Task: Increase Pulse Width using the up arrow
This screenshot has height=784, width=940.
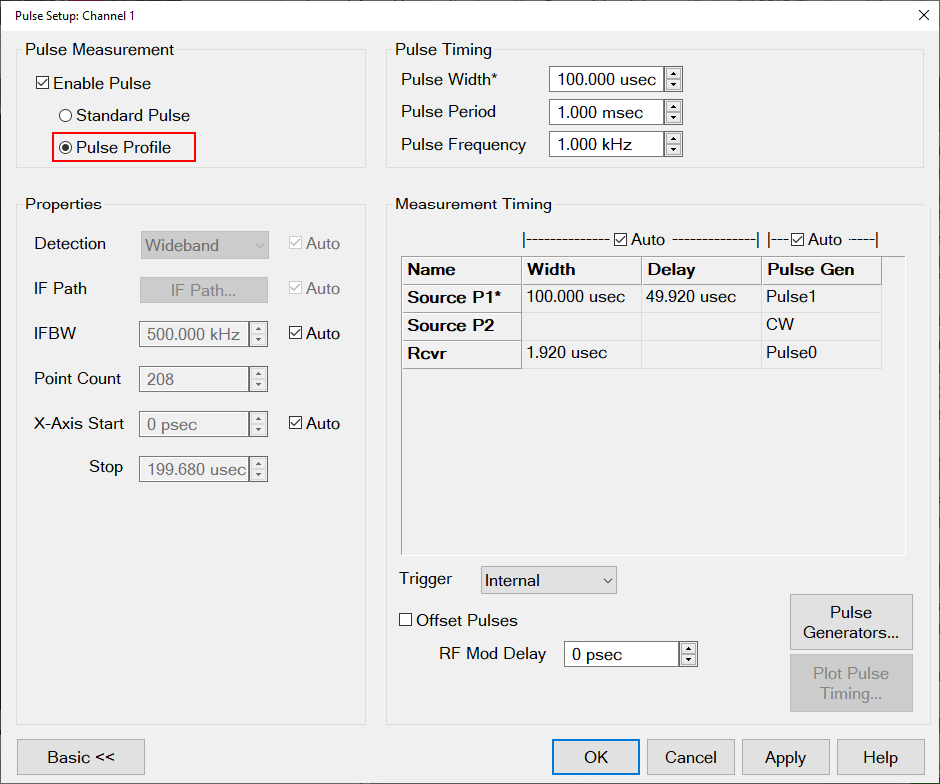Action: [x=674, y=74]
